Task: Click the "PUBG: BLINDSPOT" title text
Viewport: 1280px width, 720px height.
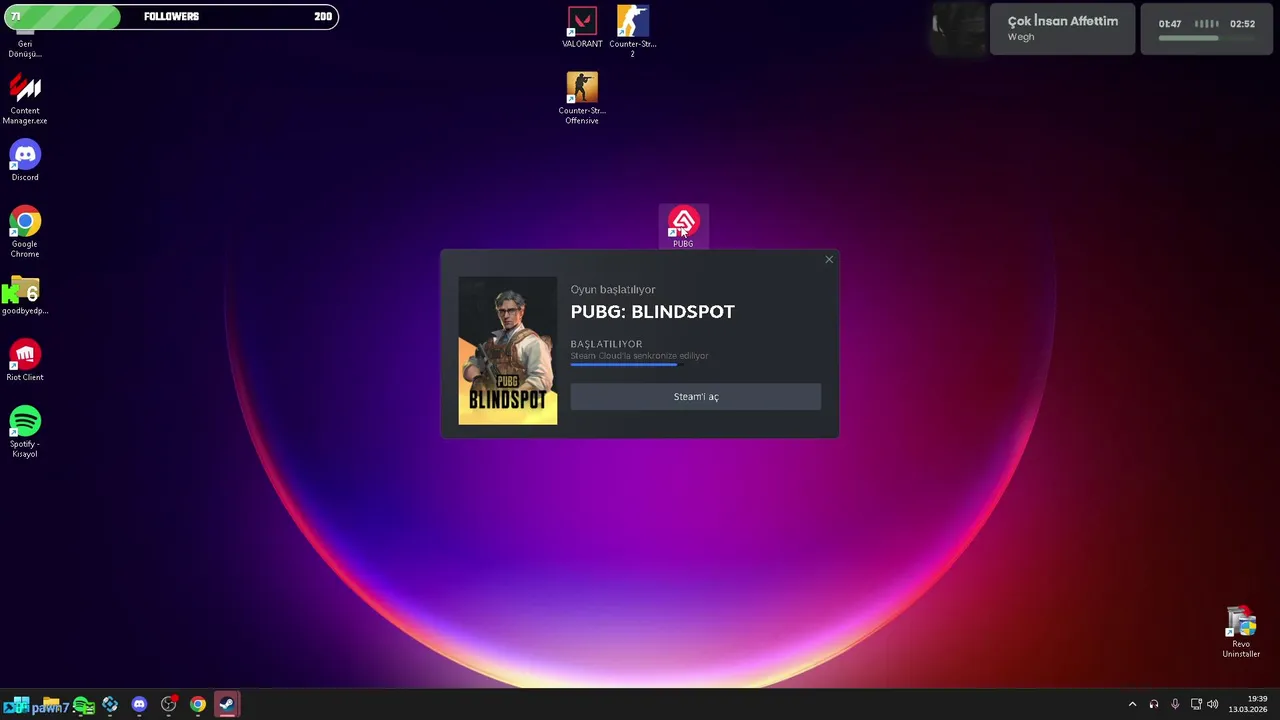Action: click(x=653, y=312)
